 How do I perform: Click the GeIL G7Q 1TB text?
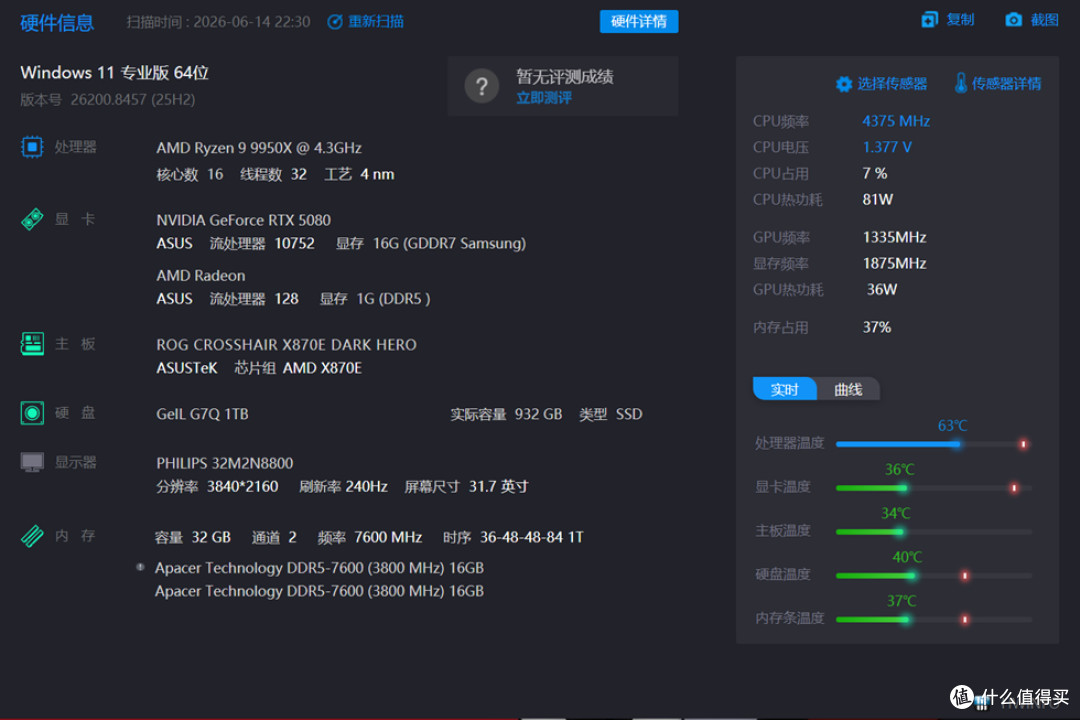click(202, 414)
